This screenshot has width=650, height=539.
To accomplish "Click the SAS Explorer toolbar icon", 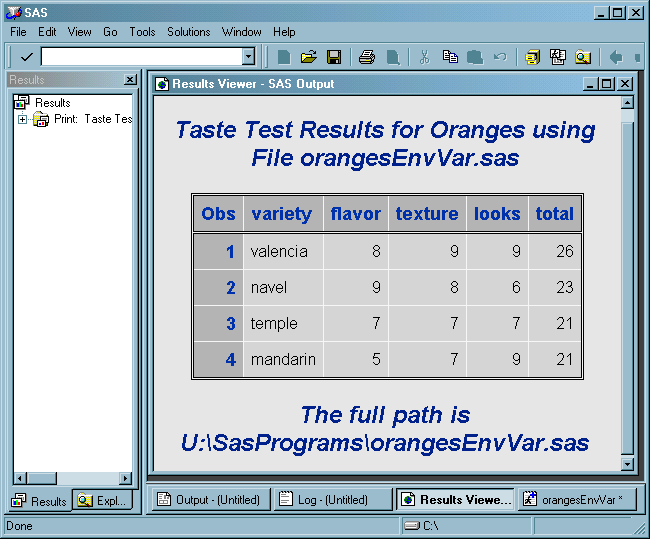I will [558, 57].
